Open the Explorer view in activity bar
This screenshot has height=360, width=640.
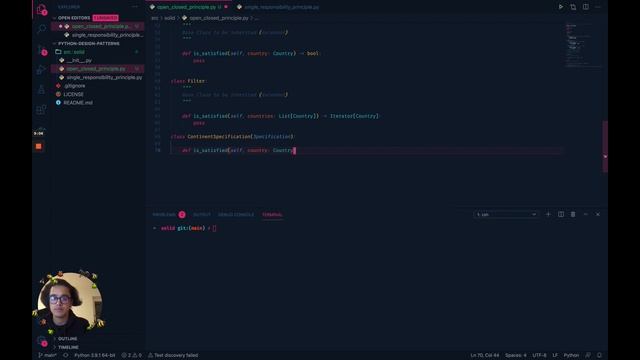click(x=42, y=9)
